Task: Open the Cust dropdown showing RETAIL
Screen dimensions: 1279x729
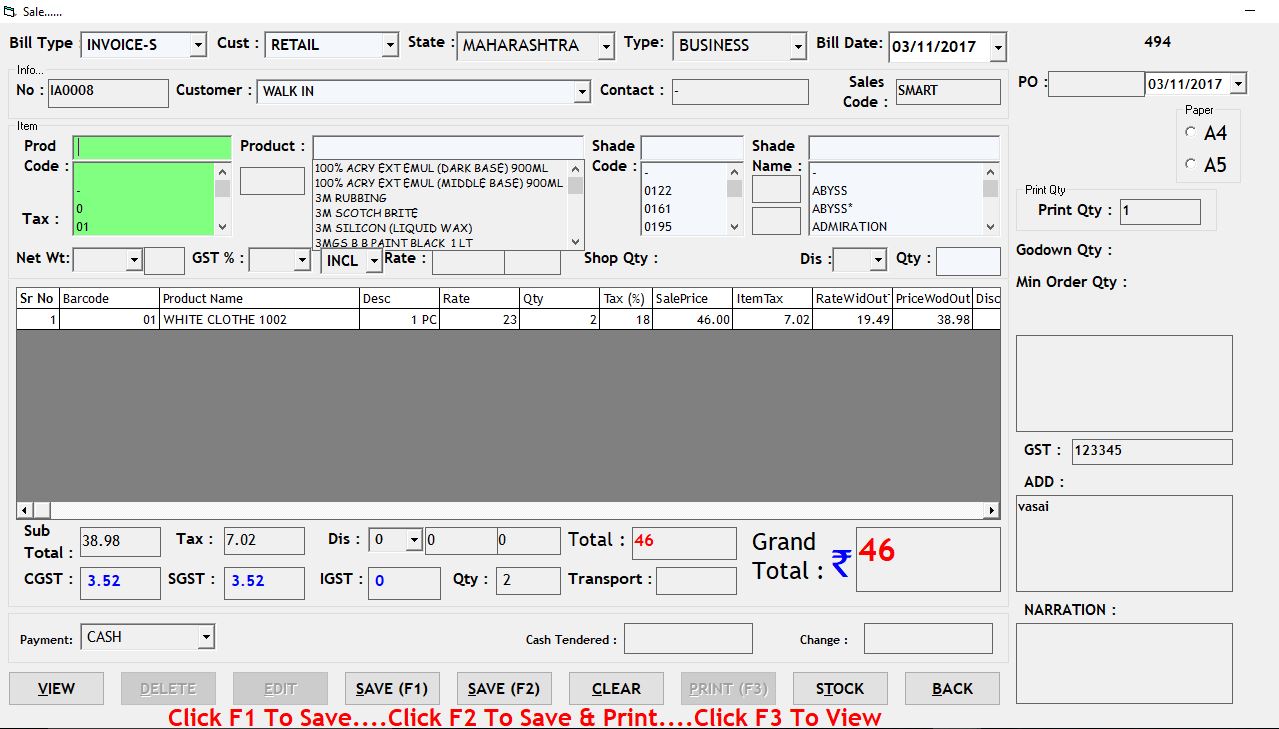Action: (x=390, y=45)
